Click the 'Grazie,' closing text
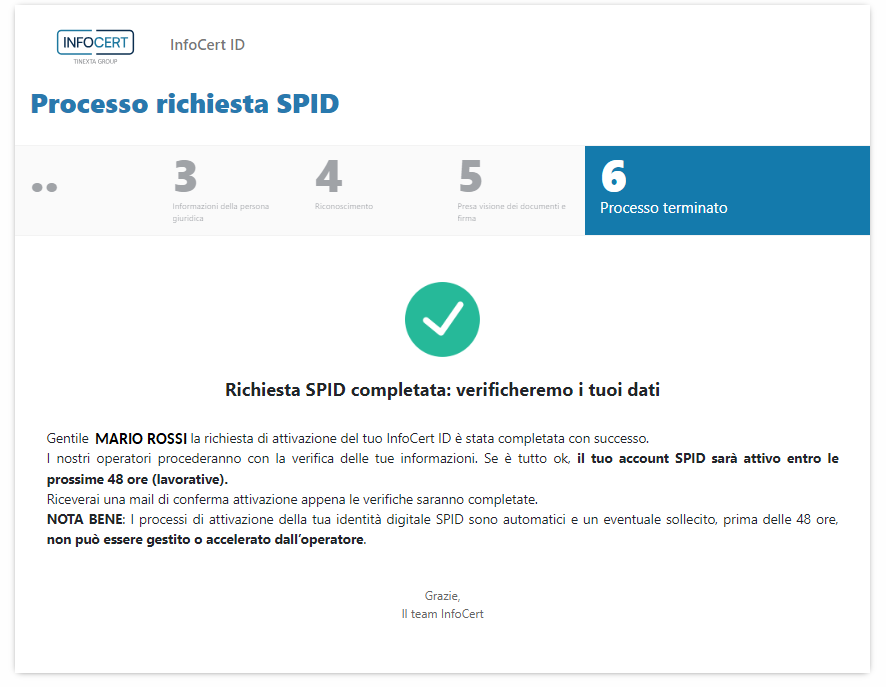This screenshot has height=687, width=886. 442,595
